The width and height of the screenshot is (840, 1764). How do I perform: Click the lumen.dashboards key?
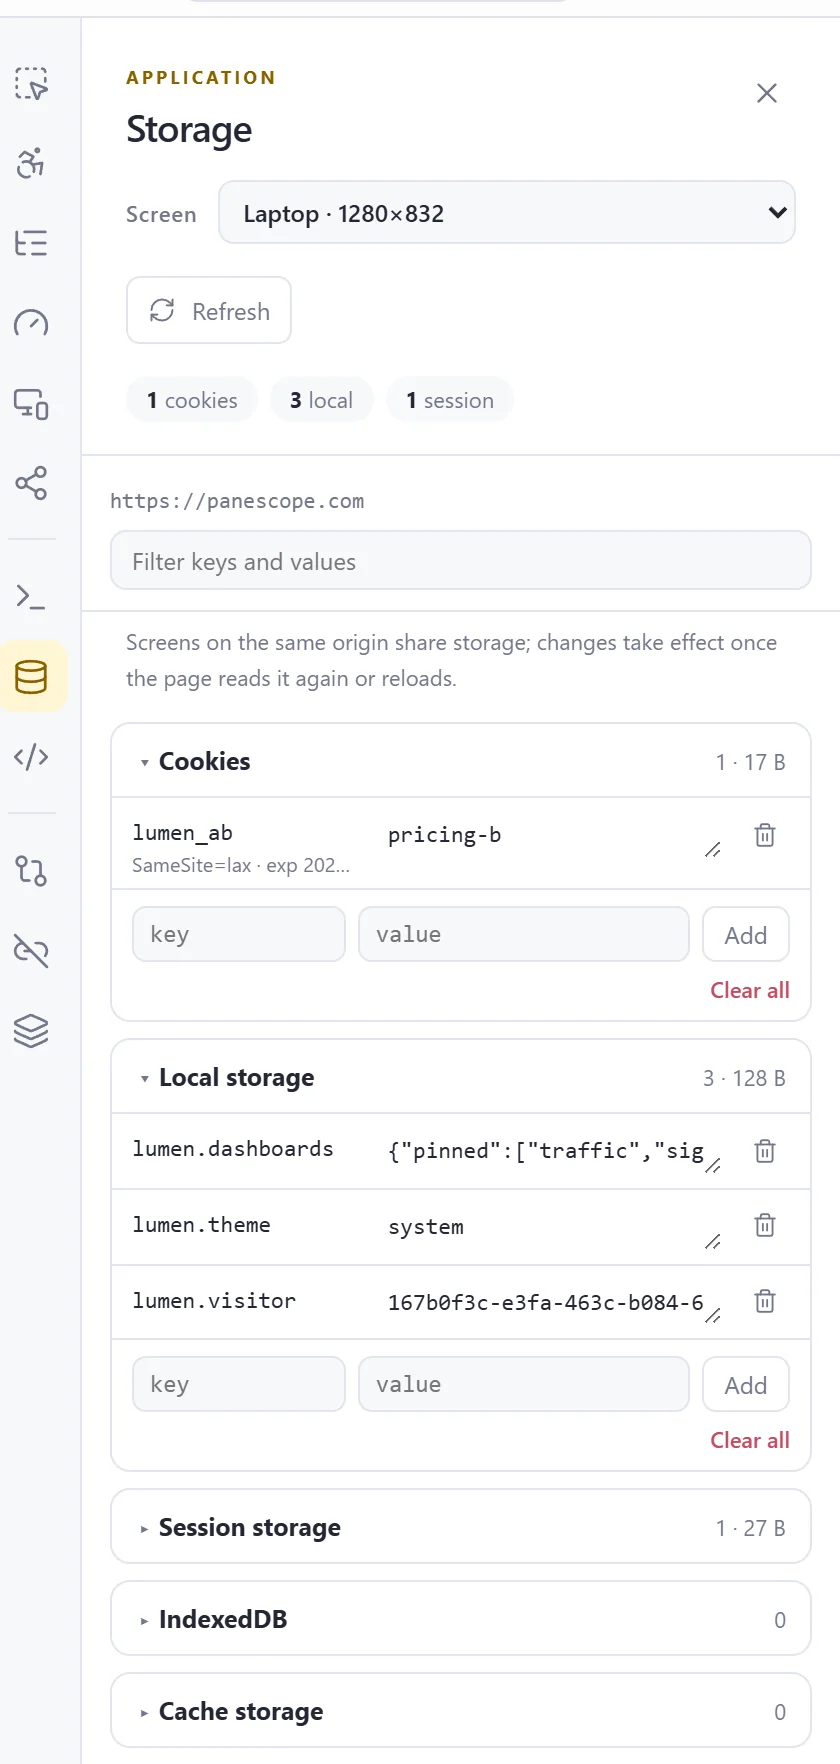pyautogui.click(x=233, y=1149)
